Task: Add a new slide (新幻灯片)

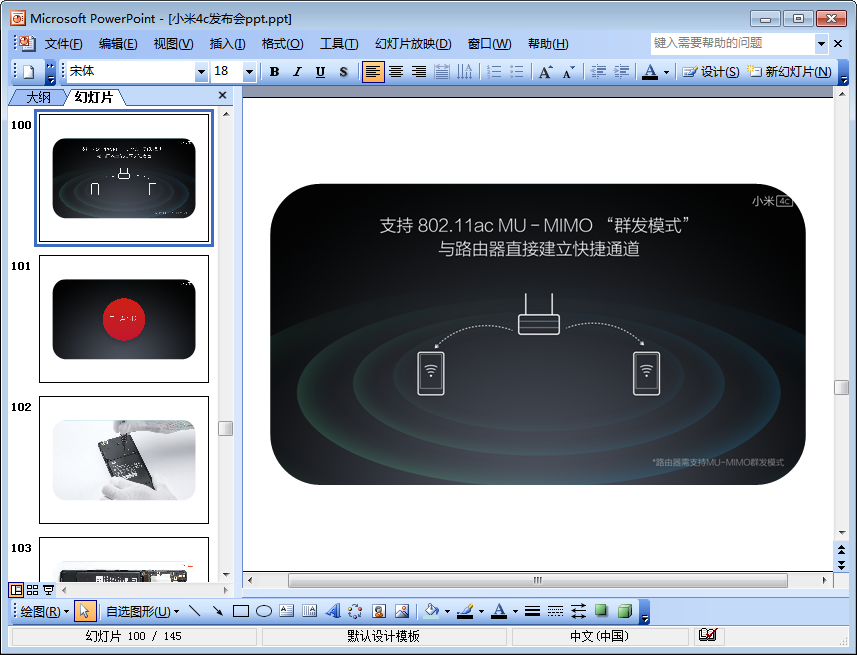Action: coord(789,72)
